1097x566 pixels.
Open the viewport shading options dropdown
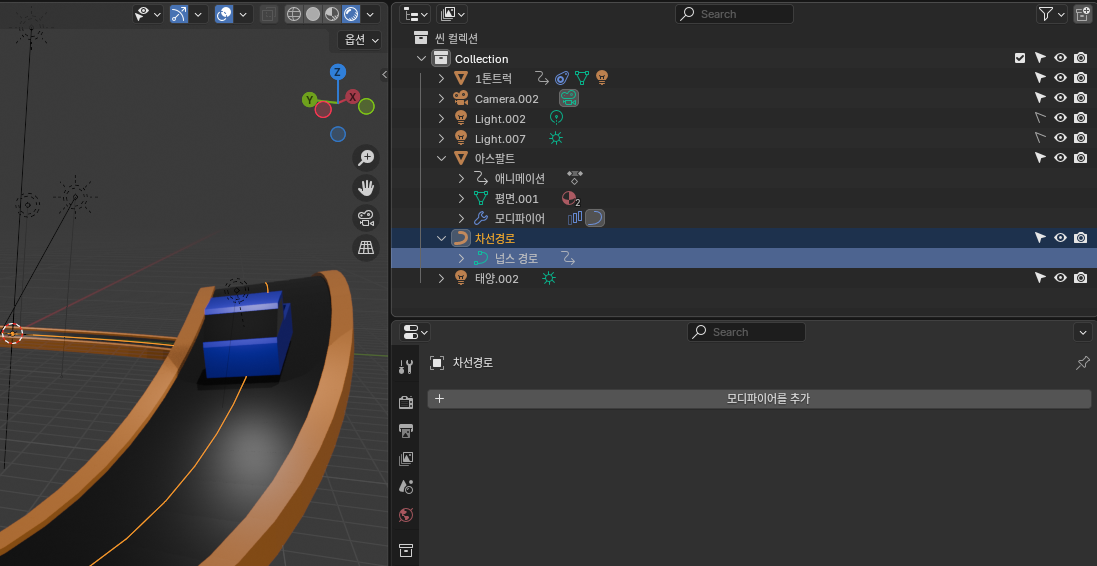(x=371, y=14)
